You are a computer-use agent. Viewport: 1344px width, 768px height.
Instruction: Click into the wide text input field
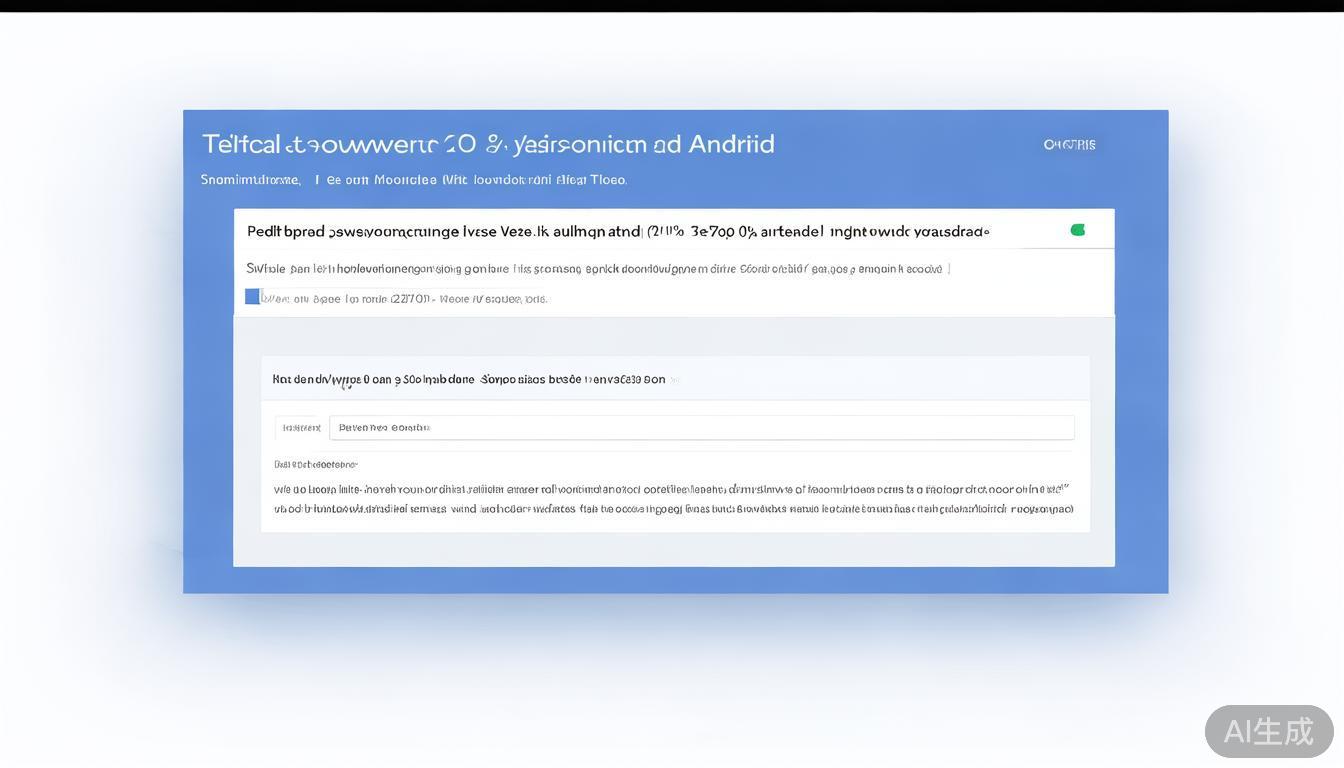coord(700,428)
